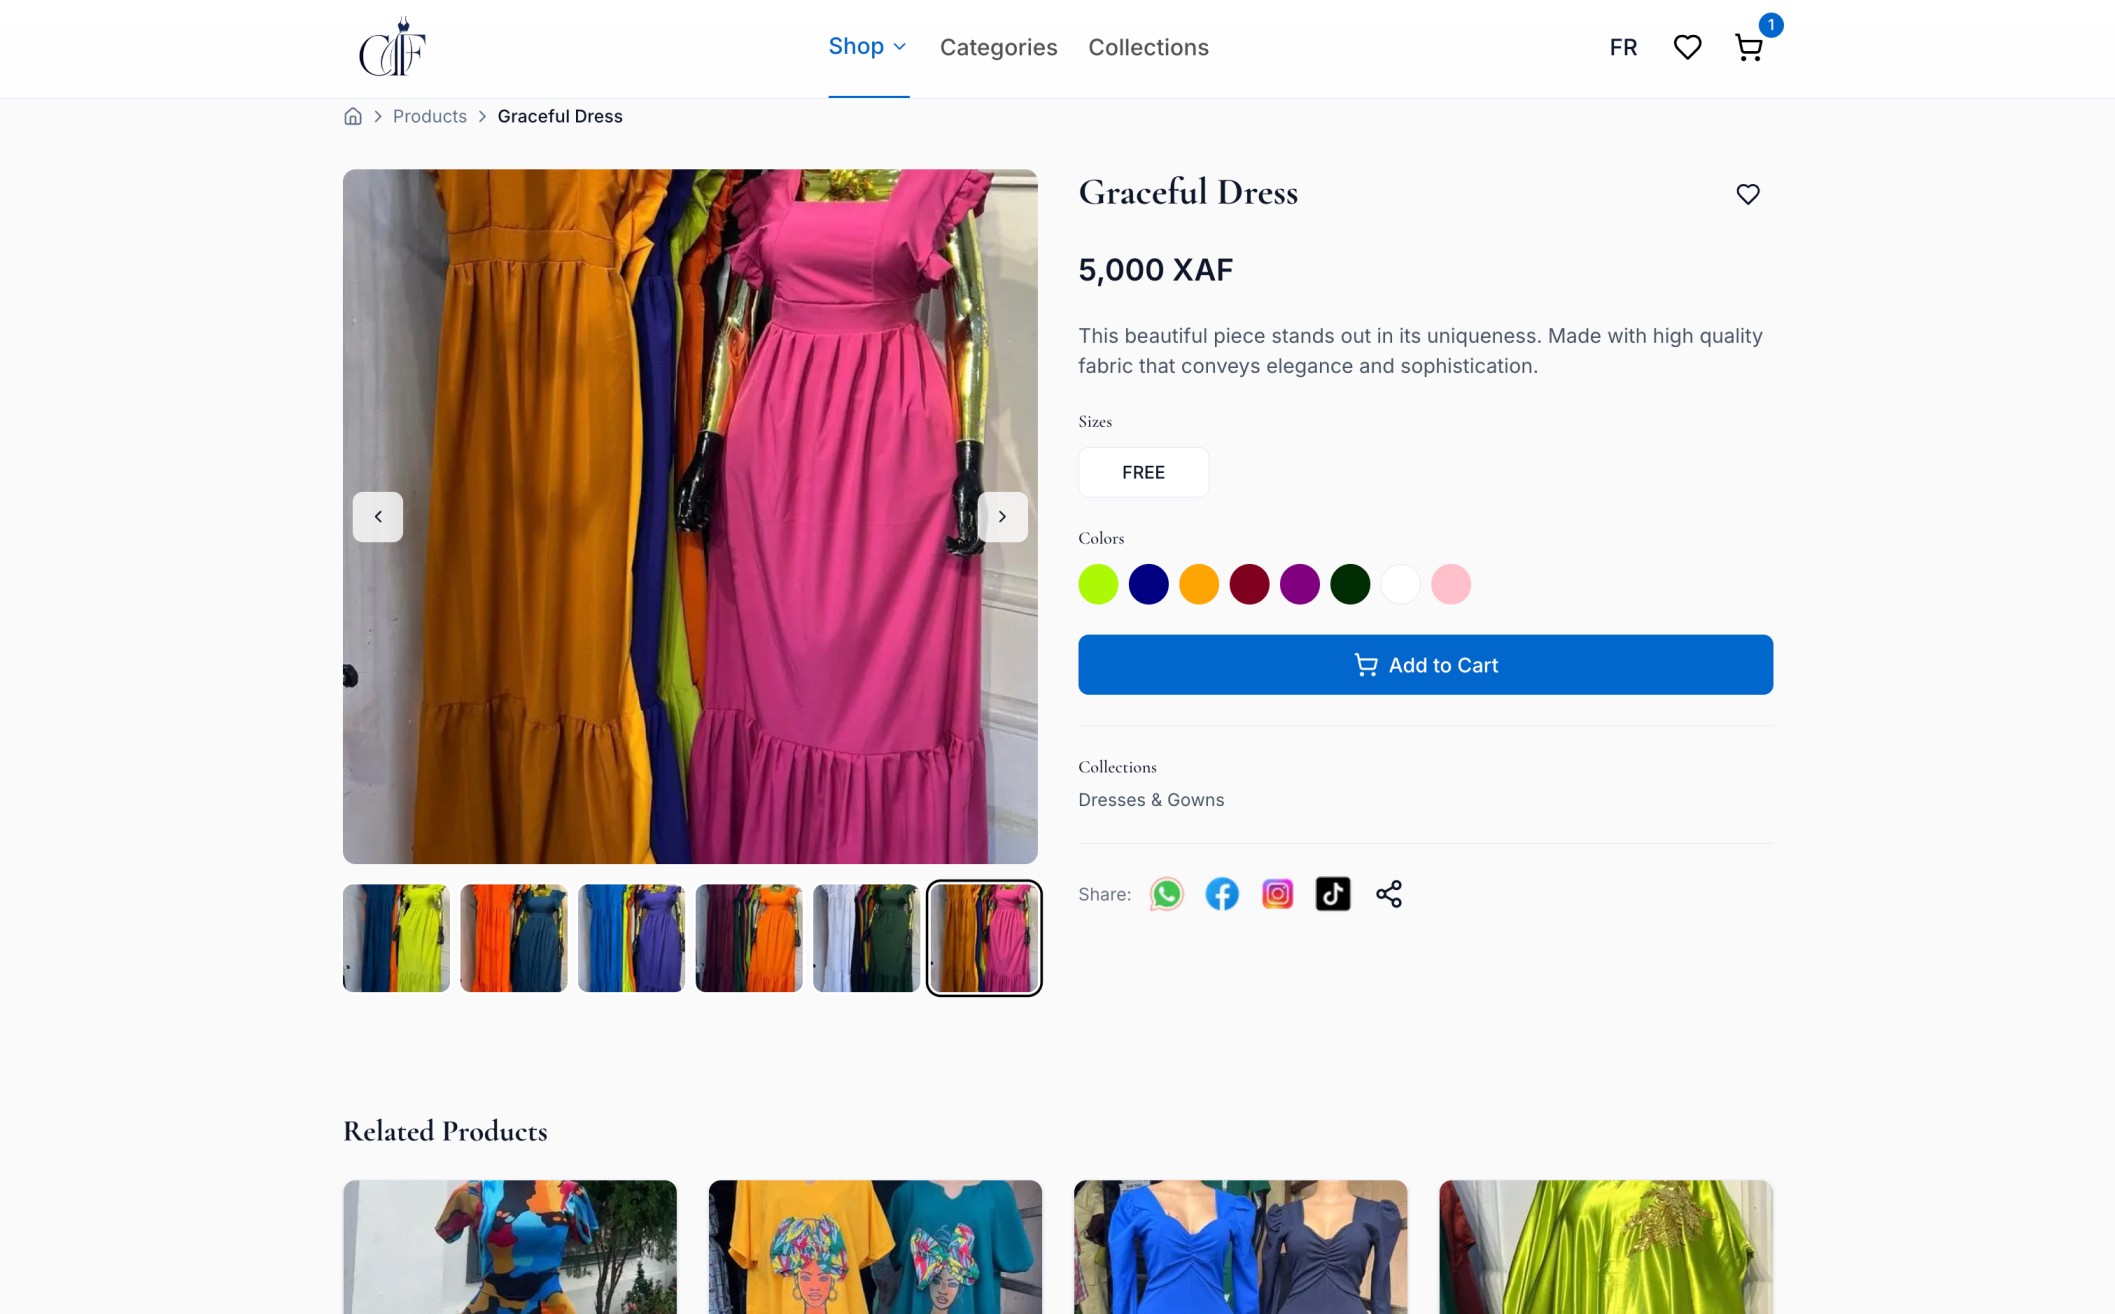Select the navy blue color option
Viewport: 2115px width, 1314px height.
coord(1149,584)
